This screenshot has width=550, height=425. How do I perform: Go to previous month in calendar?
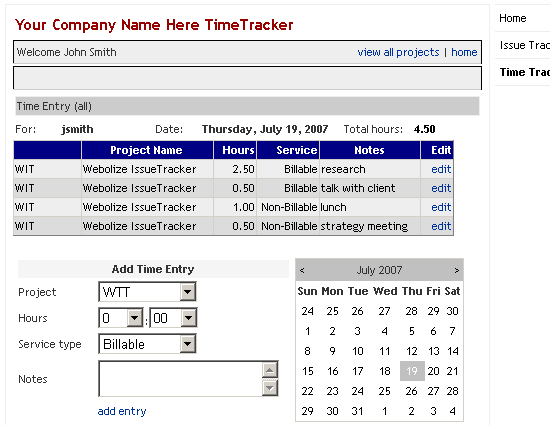pyautogui.click(x=302, y=270)
